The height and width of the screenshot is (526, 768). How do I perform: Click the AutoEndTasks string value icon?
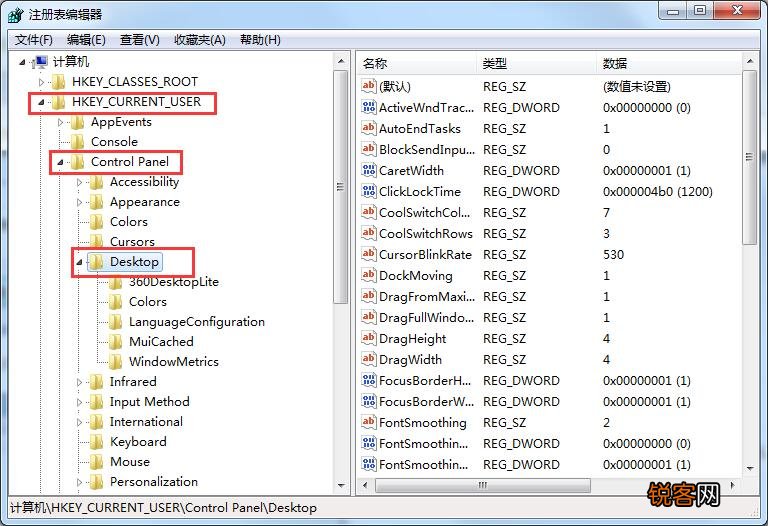pos(368,128)
